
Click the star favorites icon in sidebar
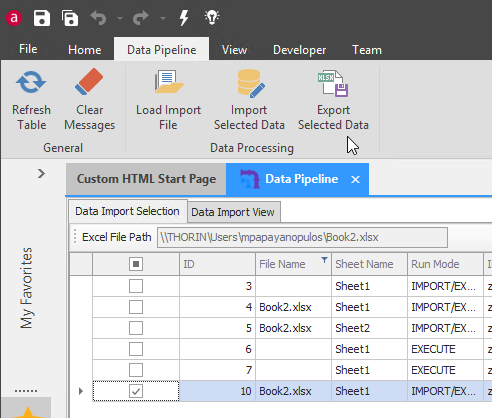point(28,413)
